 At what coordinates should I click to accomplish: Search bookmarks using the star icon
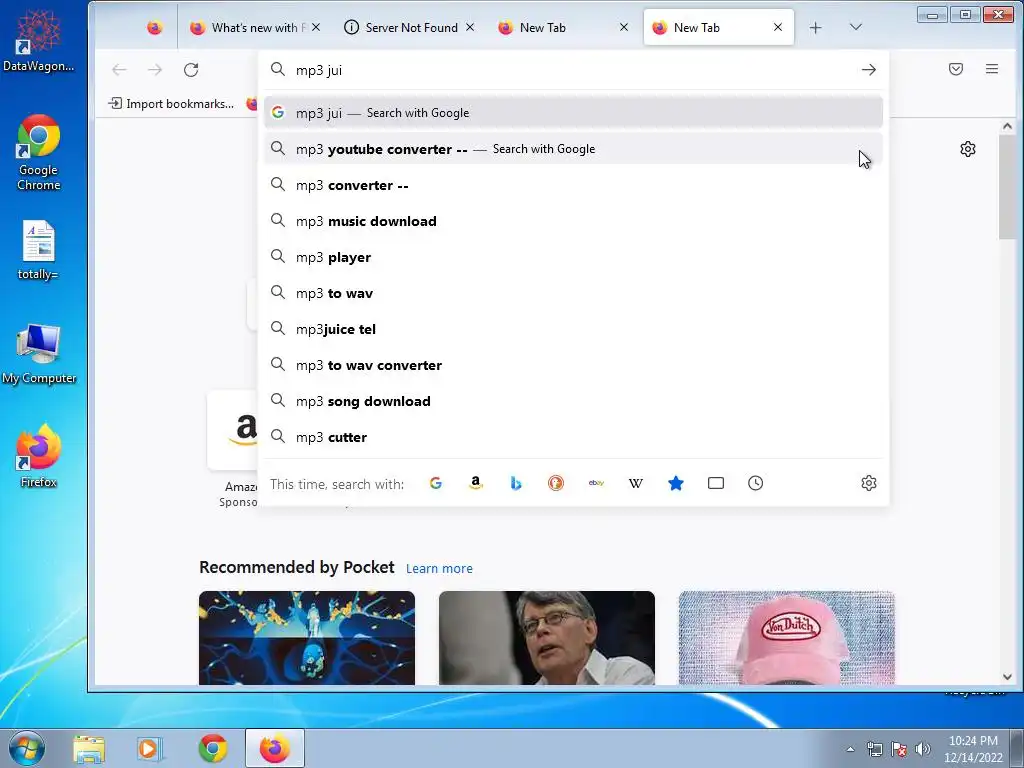(676, 483)
